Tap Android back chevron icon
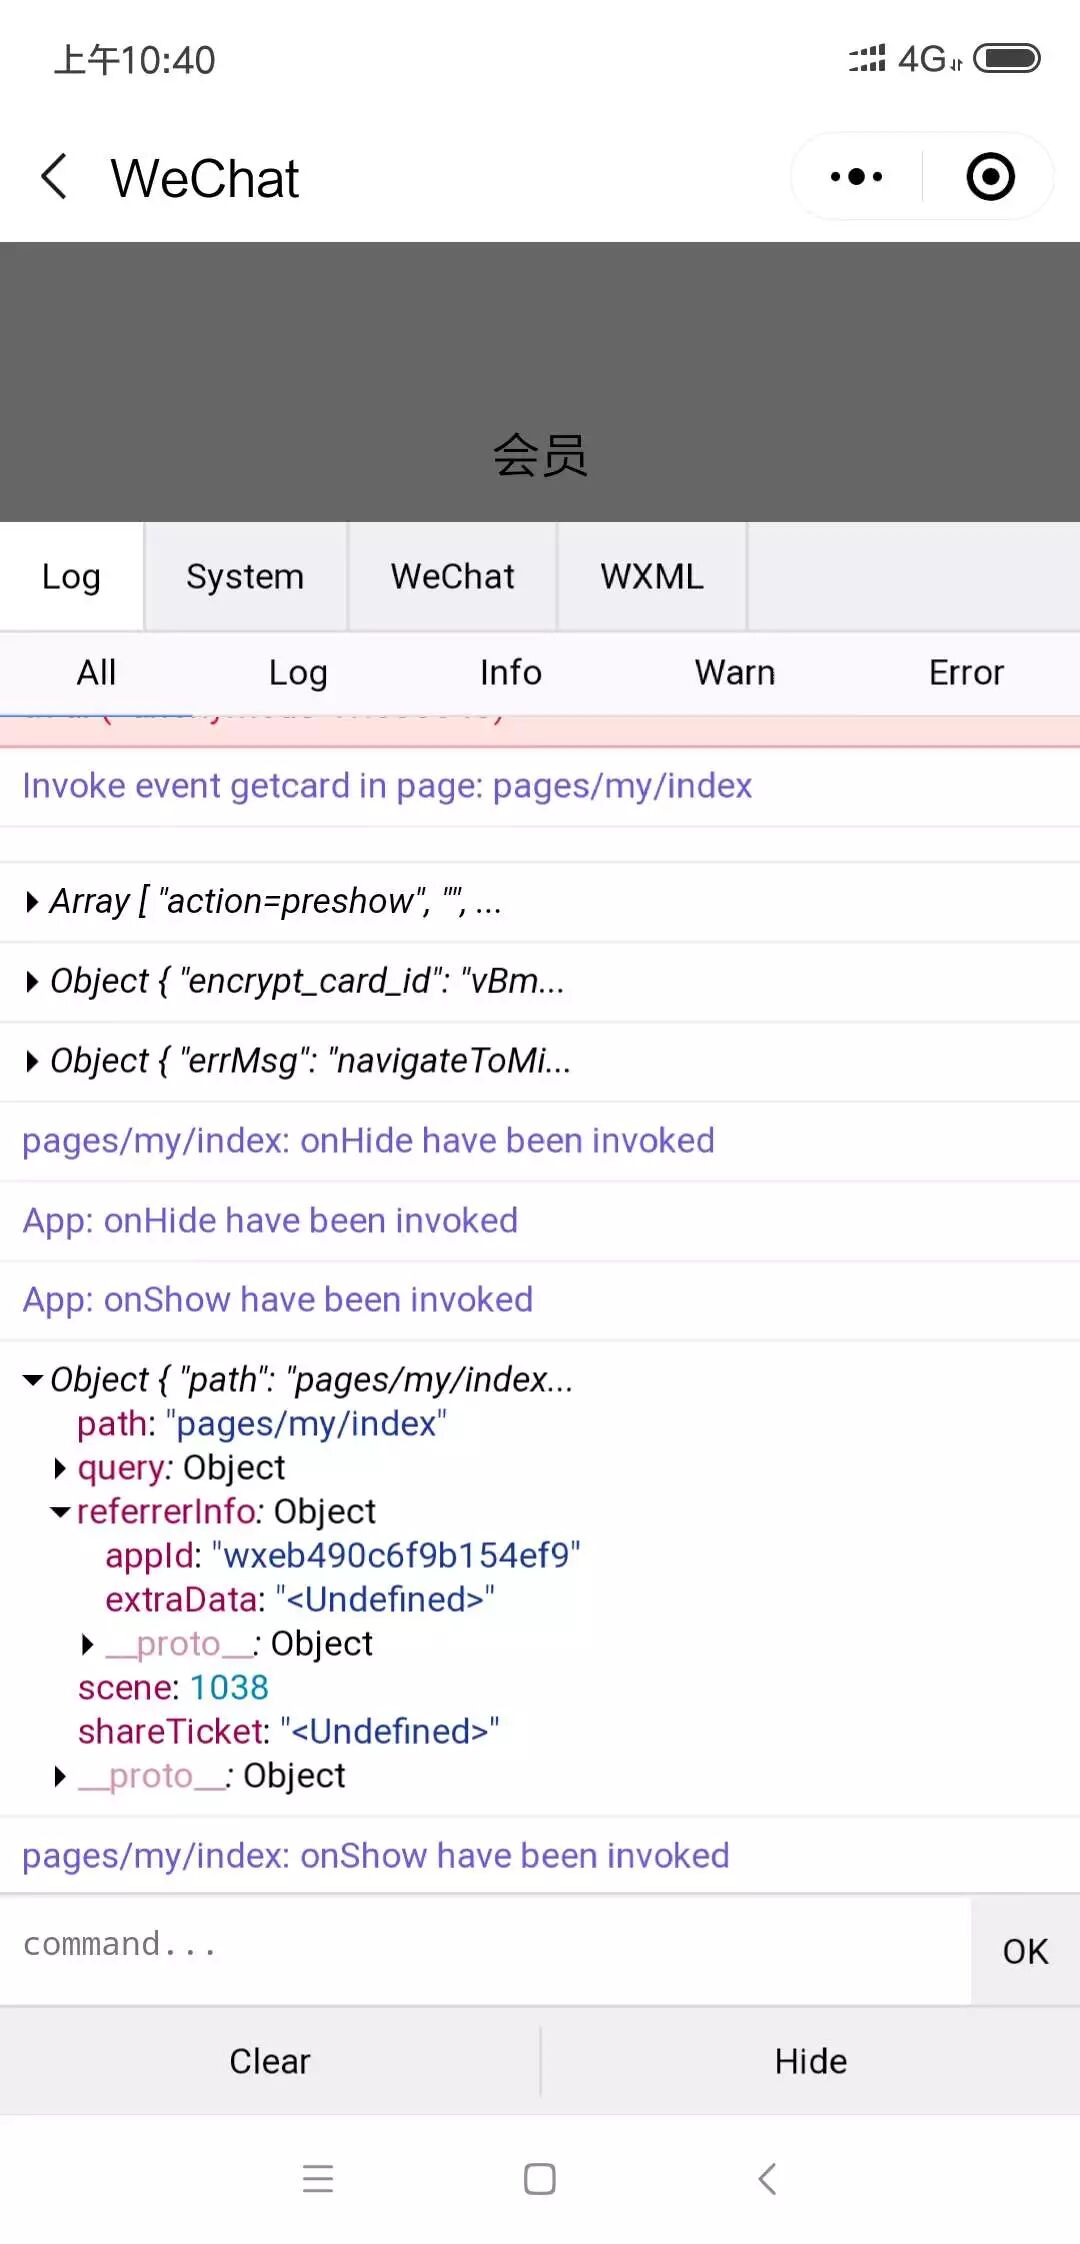The height and width of the screenshot is (2244, 1080). coord(767,2178)
